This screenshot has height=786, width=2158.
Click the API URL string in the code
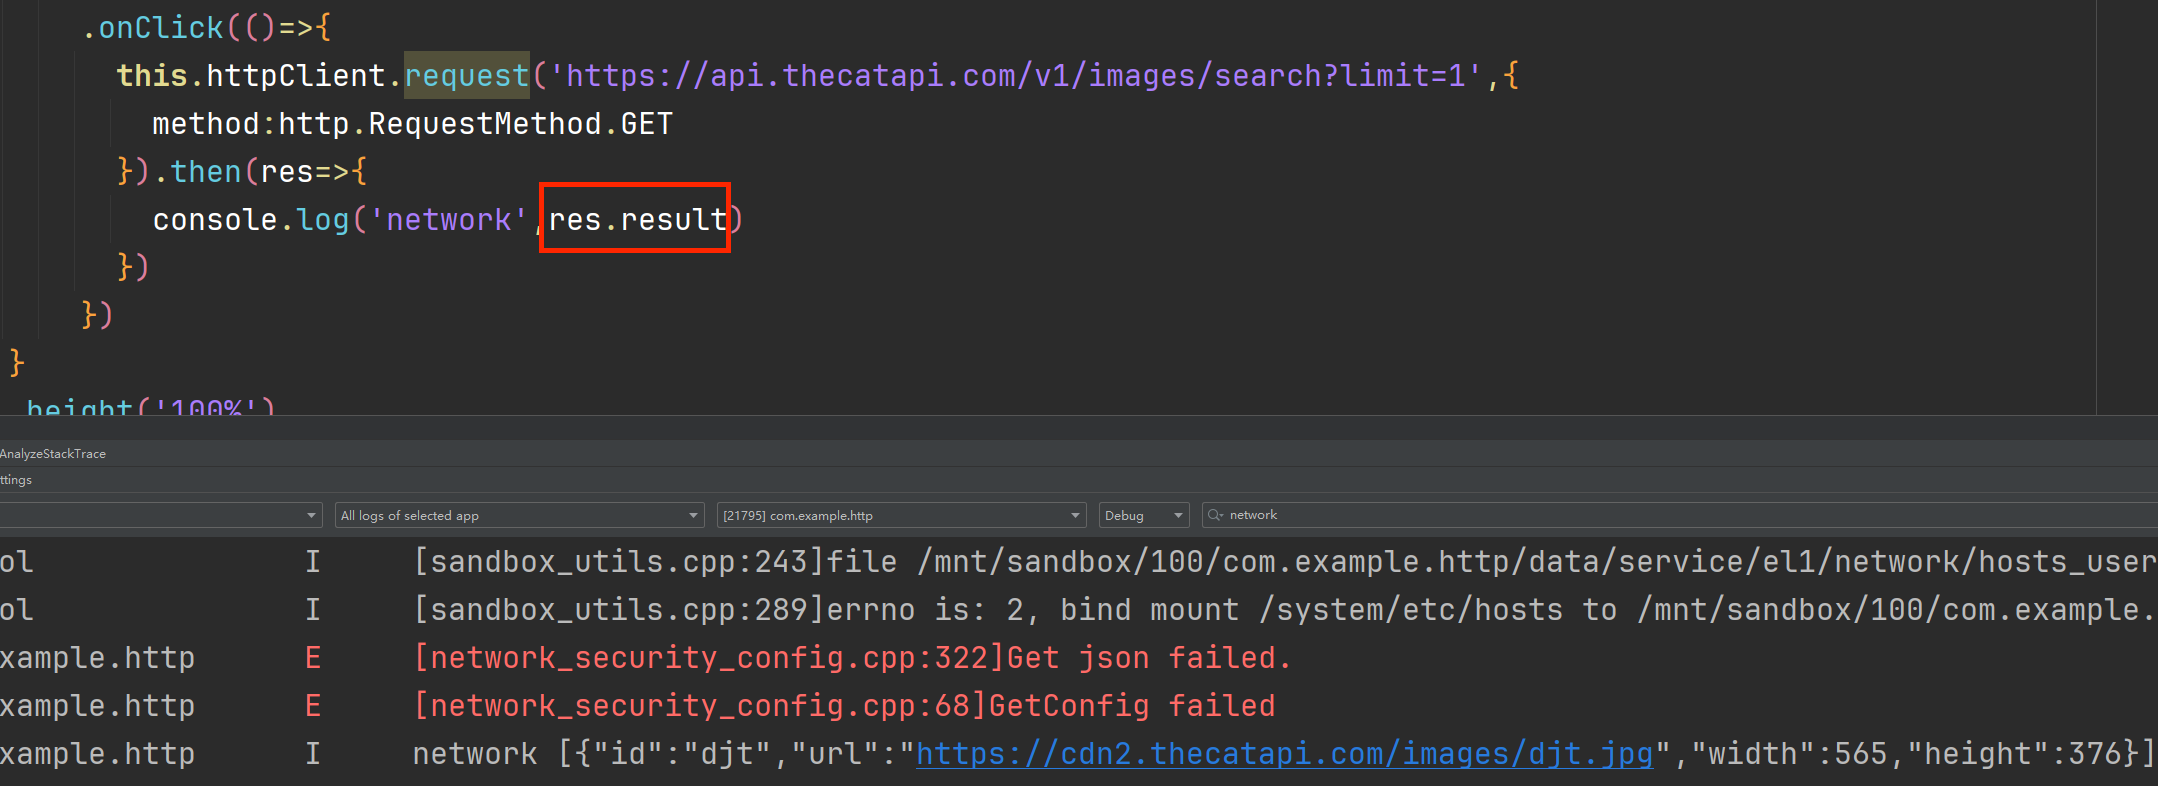(x=1016, y=76)
